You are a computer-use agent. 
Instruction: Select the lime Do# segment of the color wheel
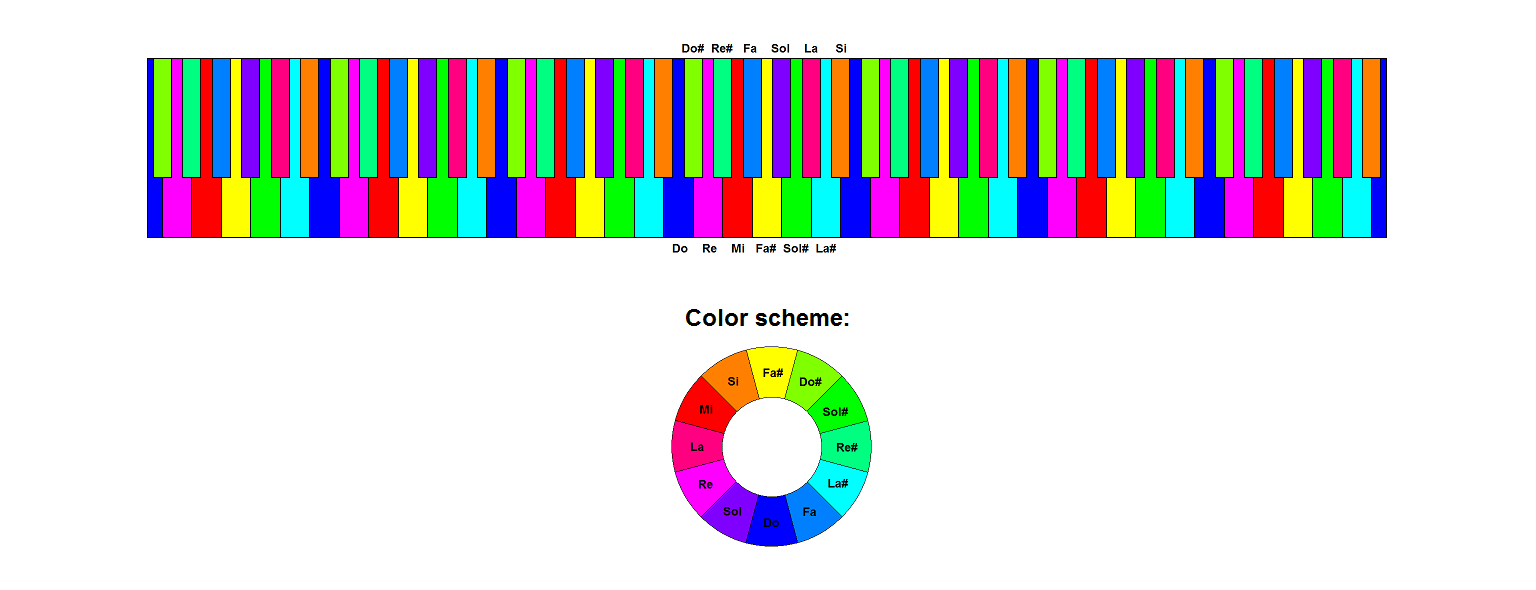point(811,381)
